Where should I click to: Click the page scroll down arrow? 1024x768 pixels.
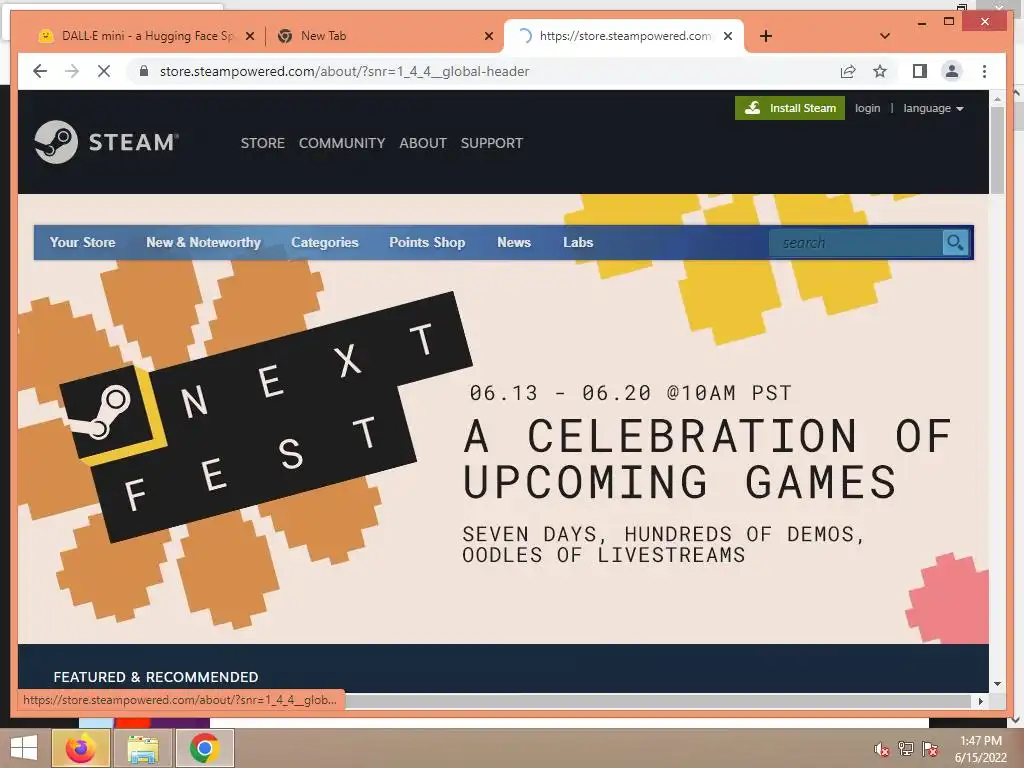(997, 684)
